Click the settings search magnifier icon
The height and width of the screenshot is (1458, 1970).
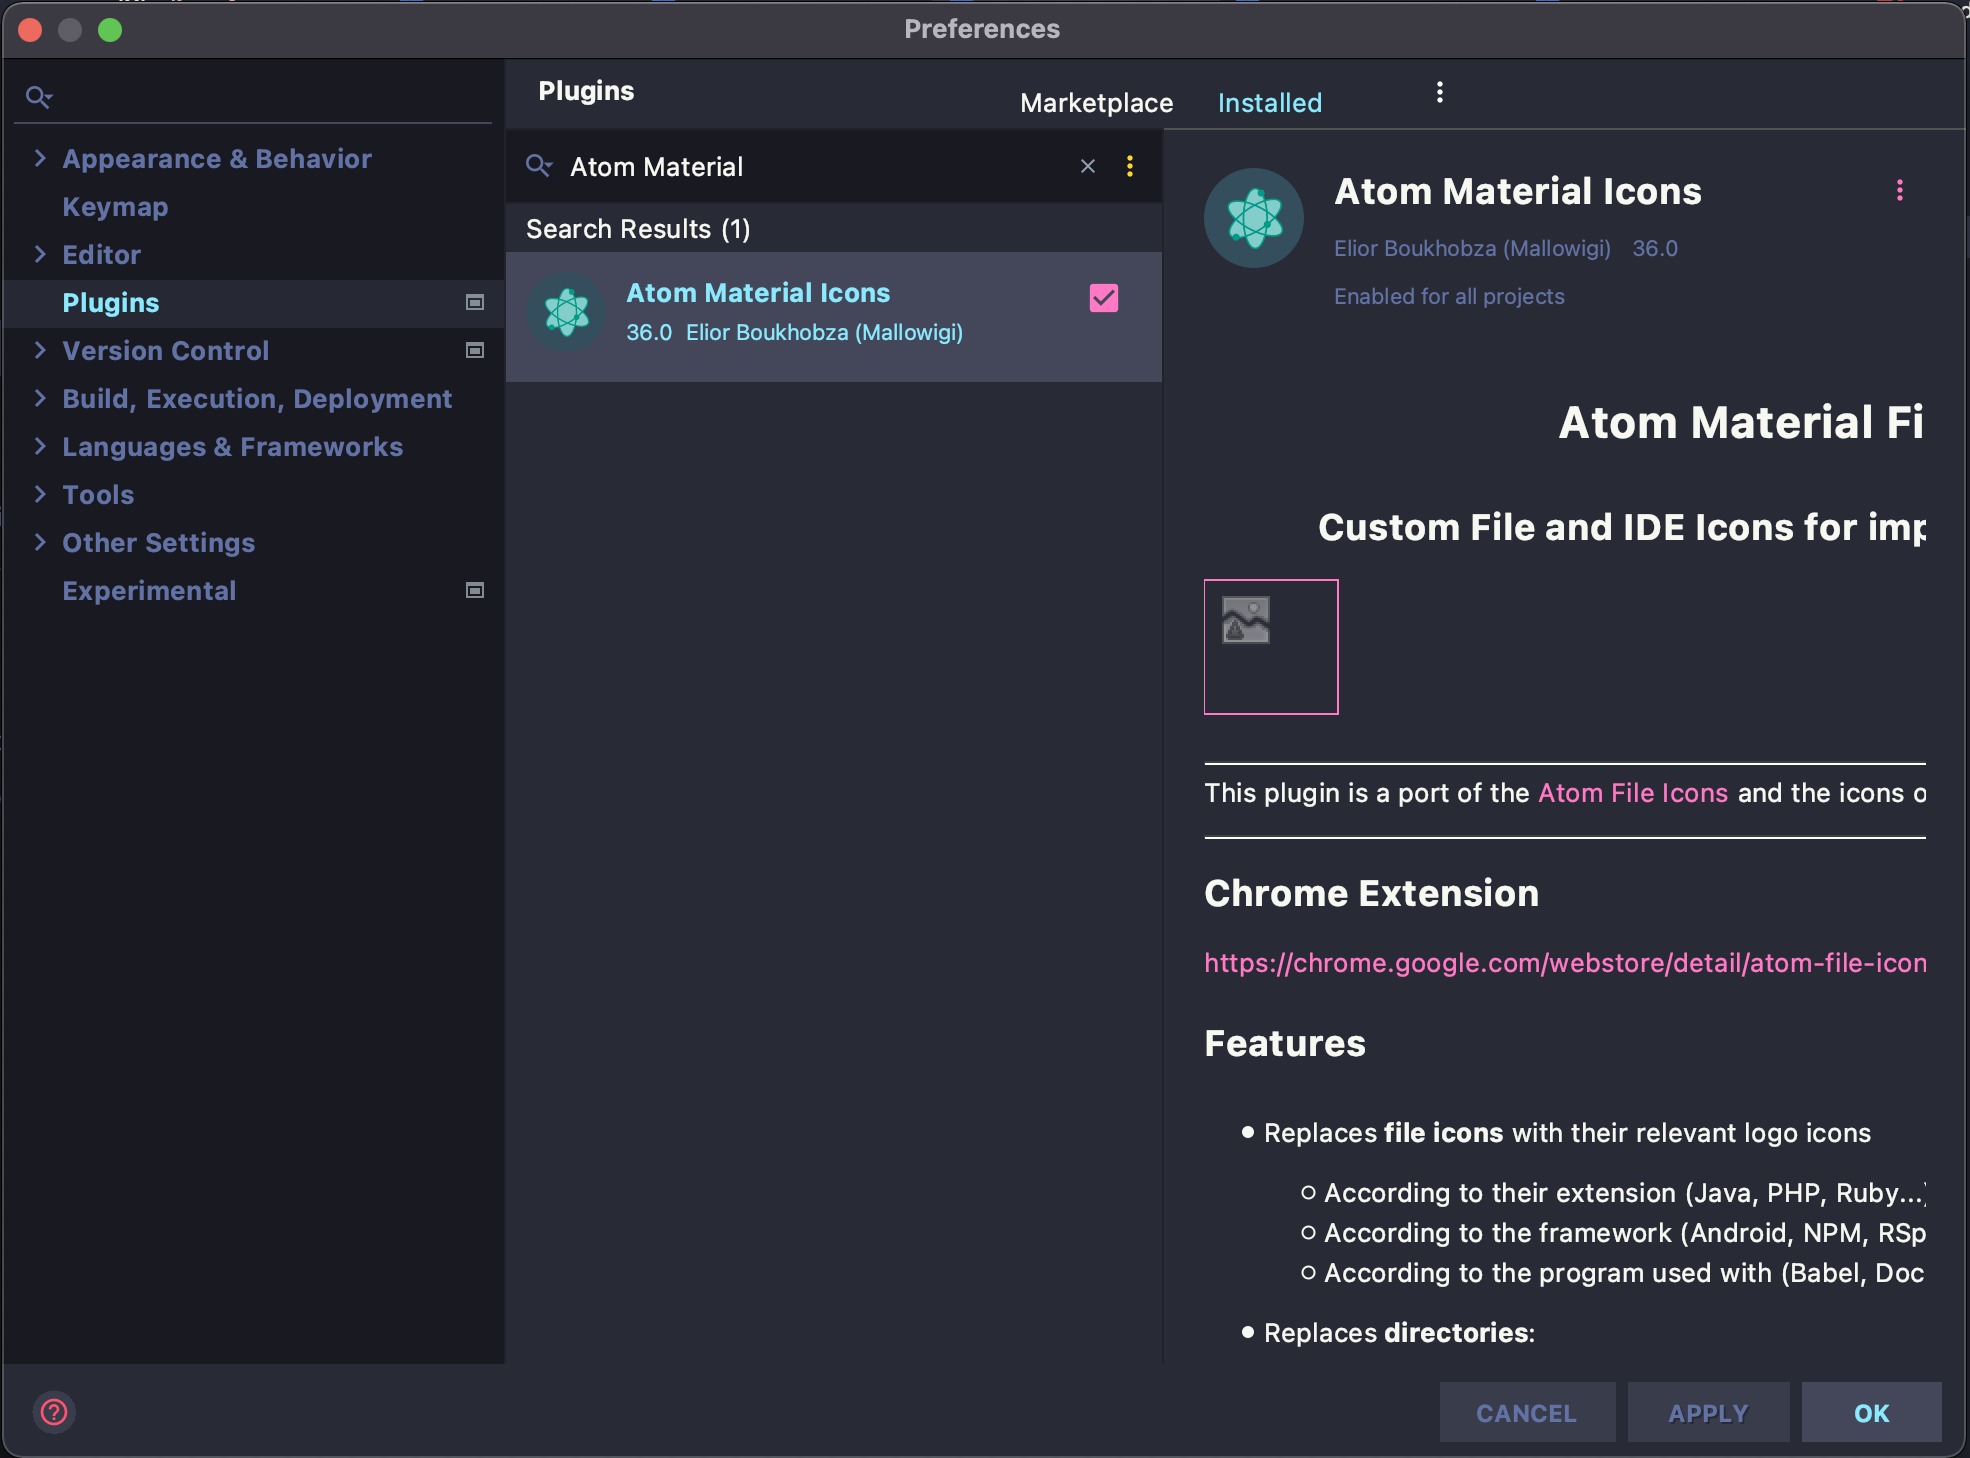38,97
